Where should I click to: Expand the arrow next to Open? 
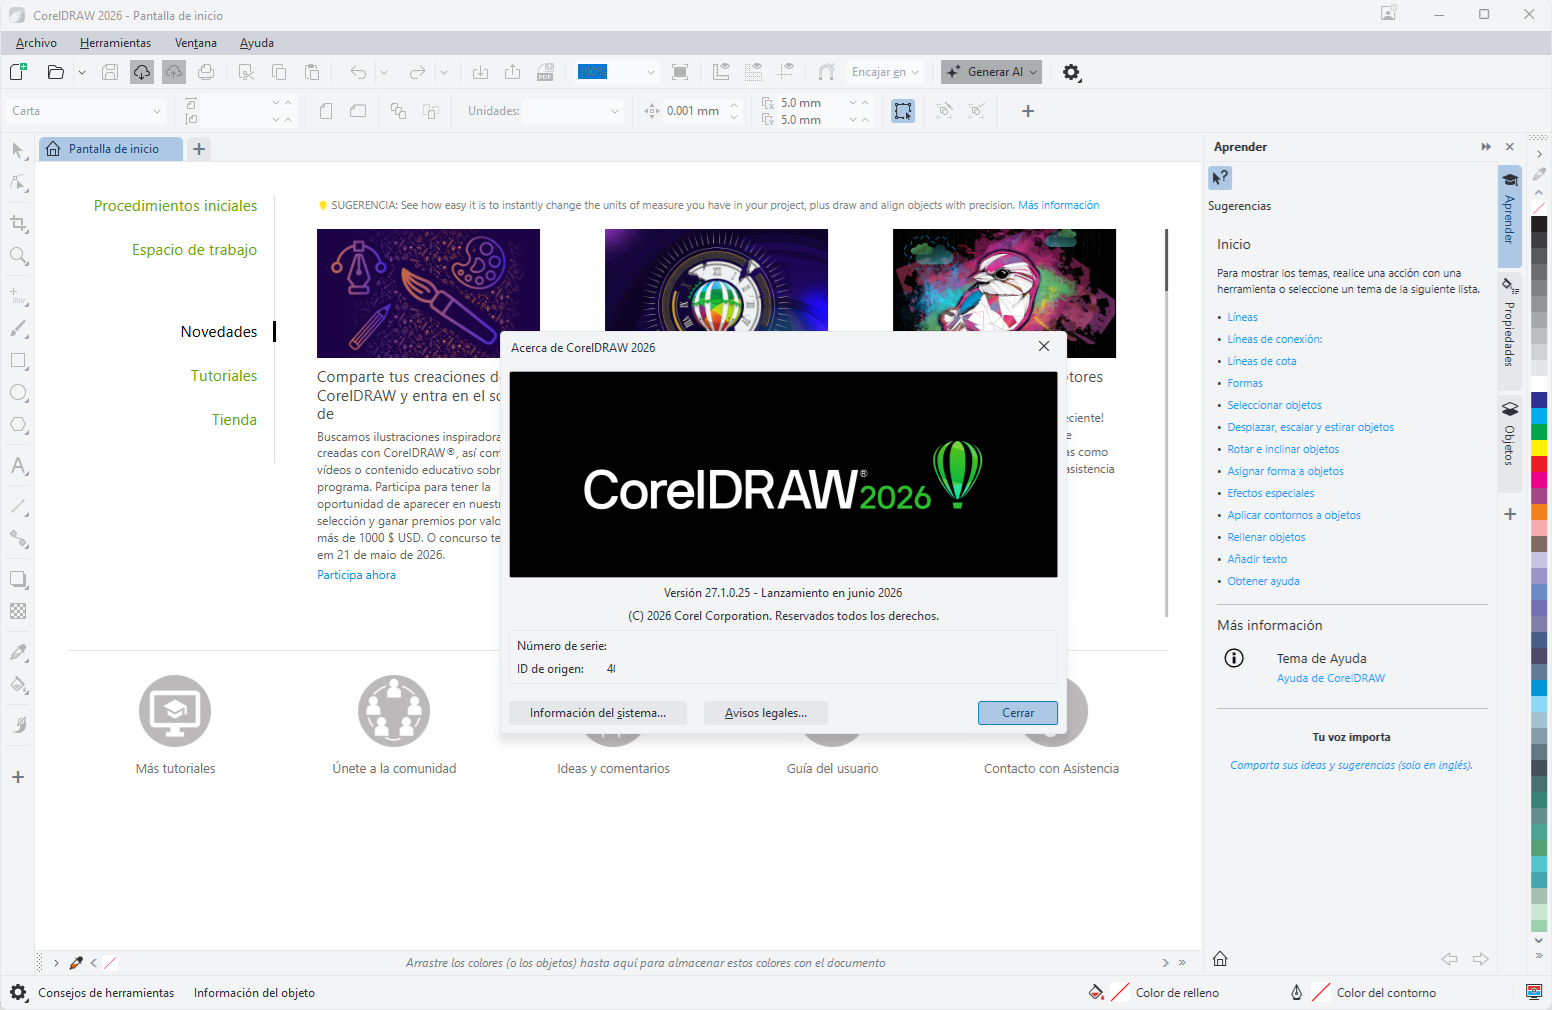coord(82,72)
